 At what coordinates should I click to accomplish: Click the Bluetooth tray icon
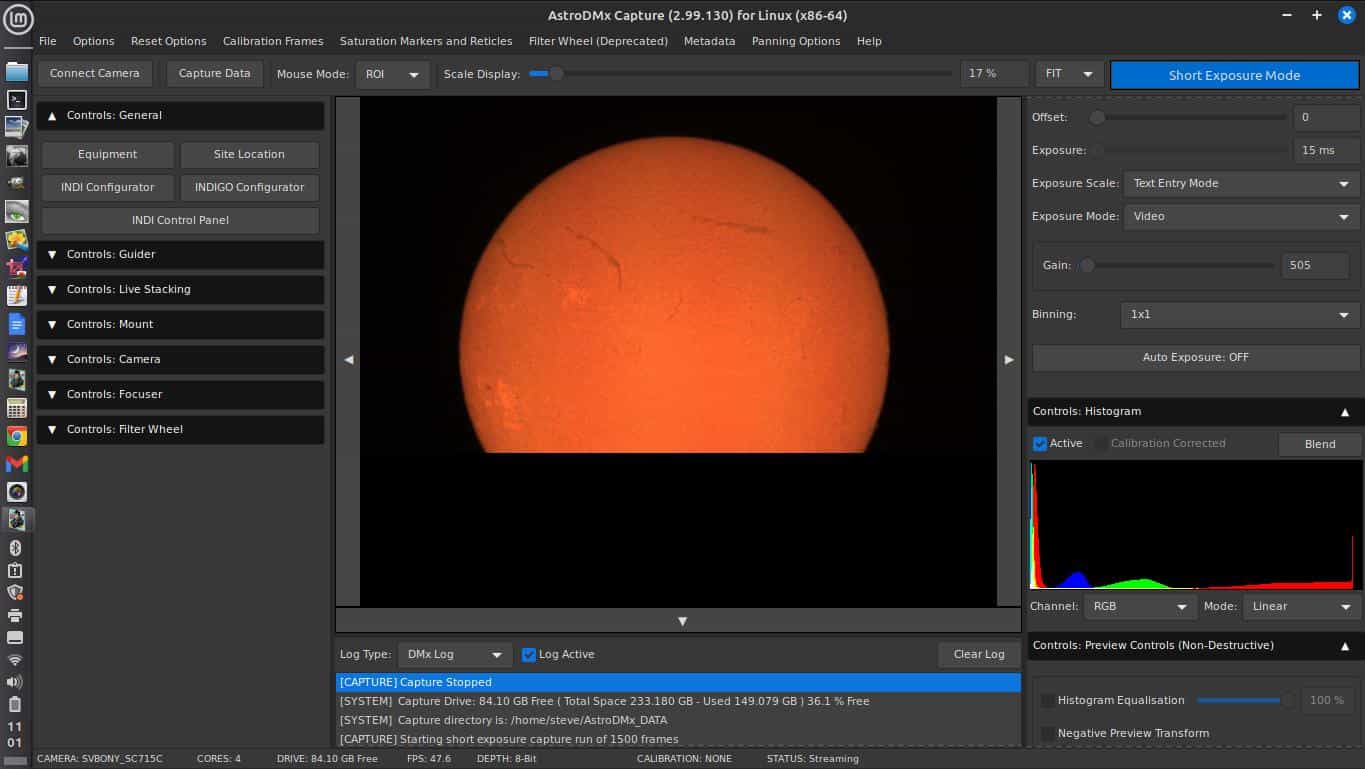pos(15,547)
